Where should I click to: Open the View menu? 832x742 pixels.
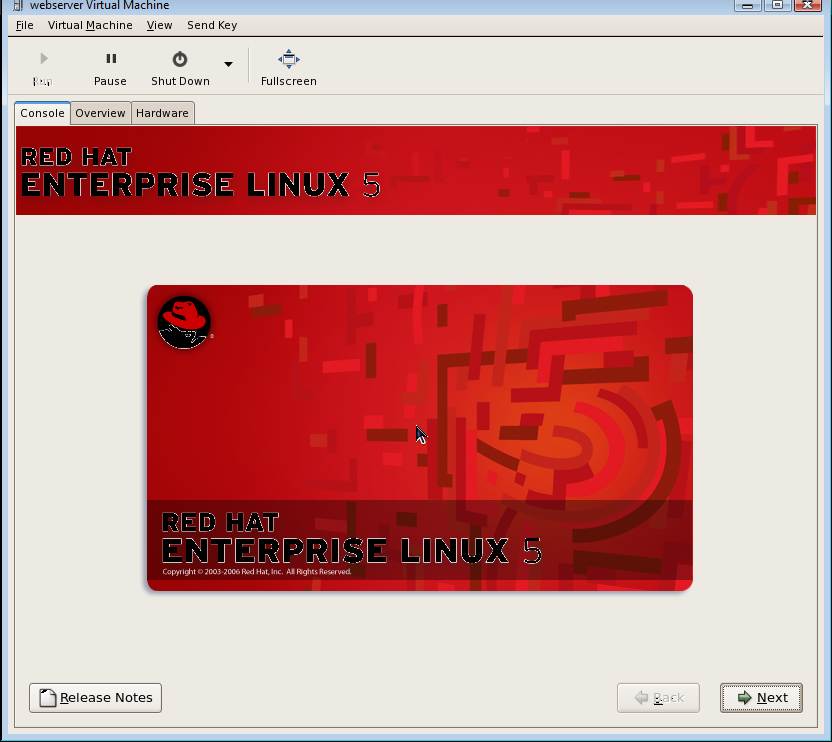tap(159, 25)
